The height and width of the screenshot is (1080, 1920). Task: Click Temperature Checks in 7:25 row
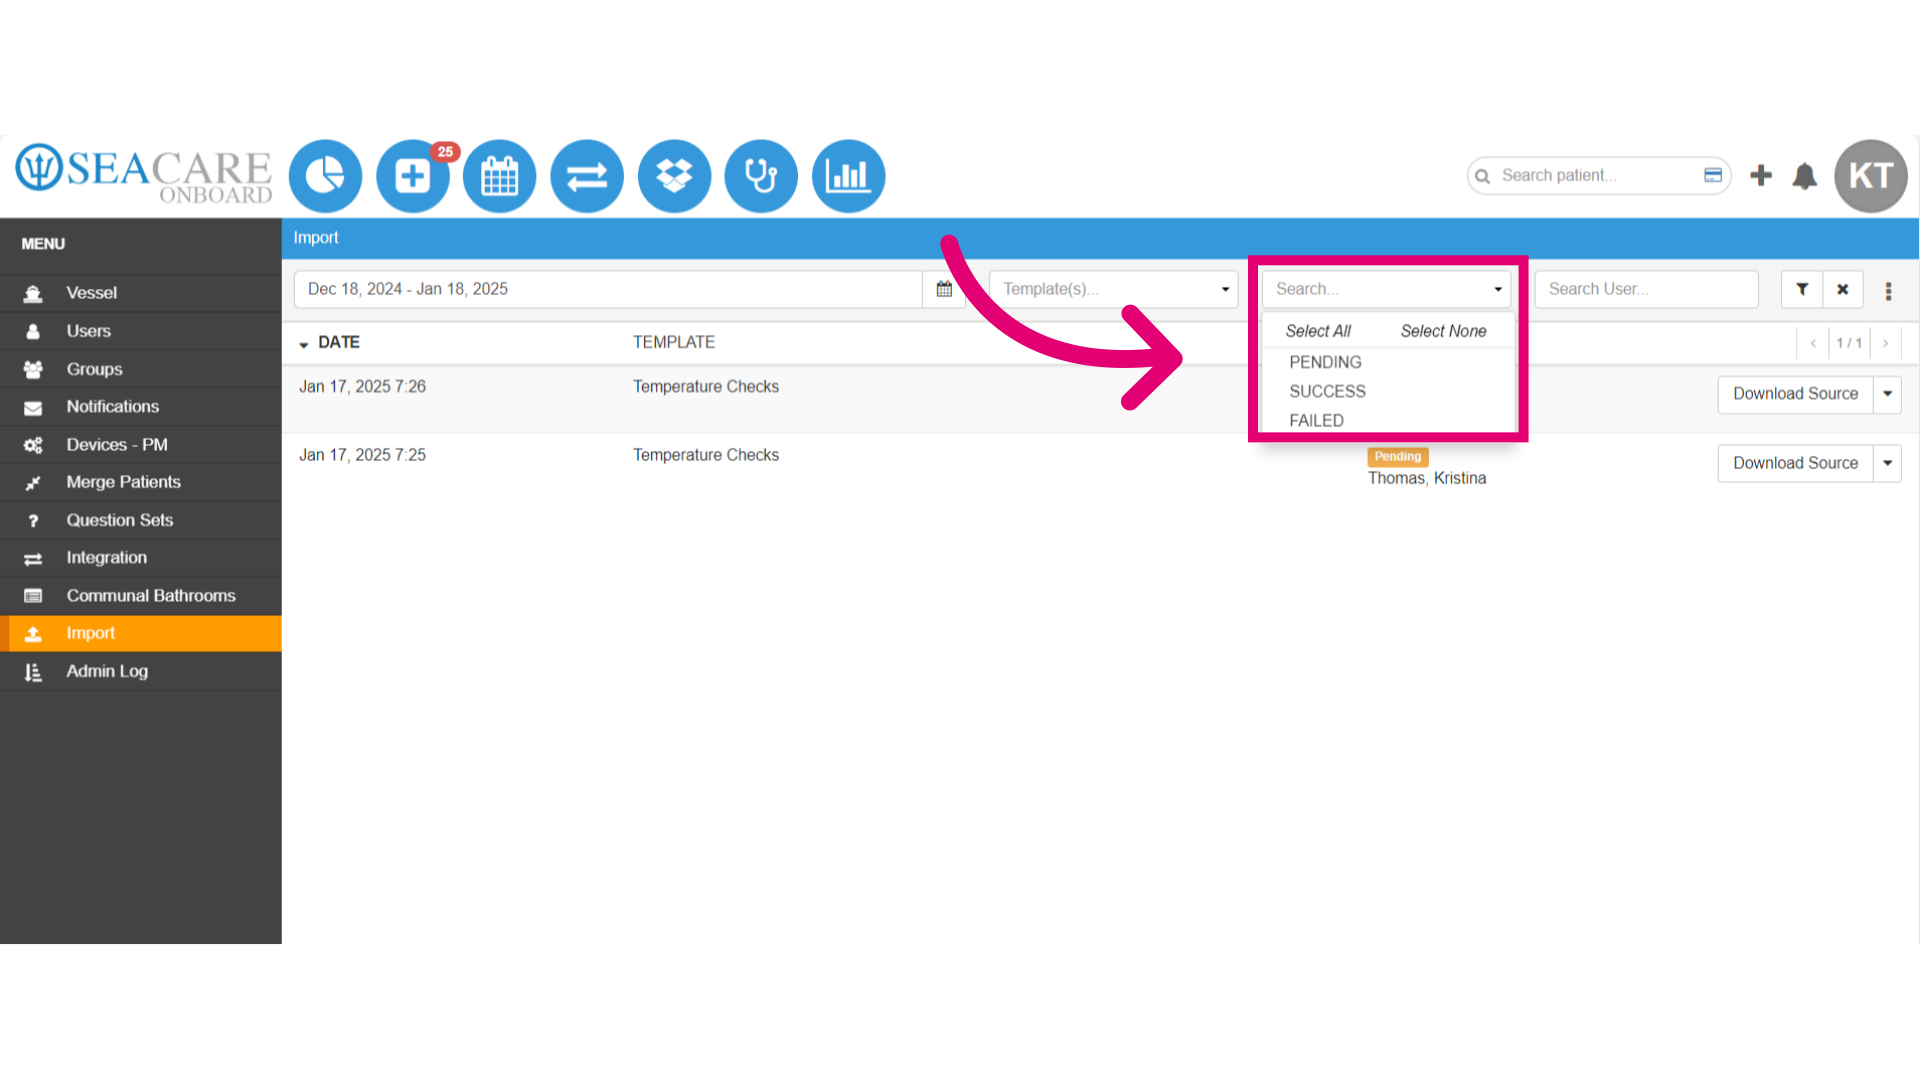click(x=705, y=455)
